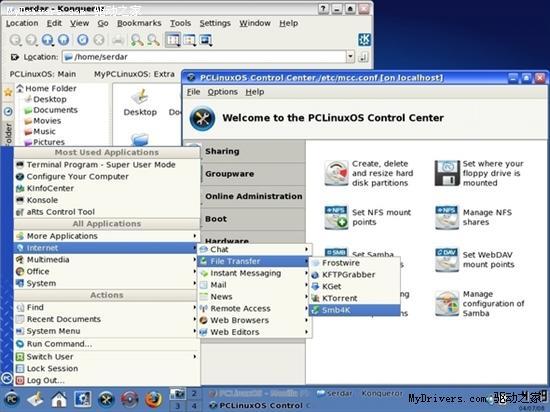The height and width of the screenshot is (412, 550).
Task: Open the Konqueror Tools menu
Action: (x=180, y=23)
